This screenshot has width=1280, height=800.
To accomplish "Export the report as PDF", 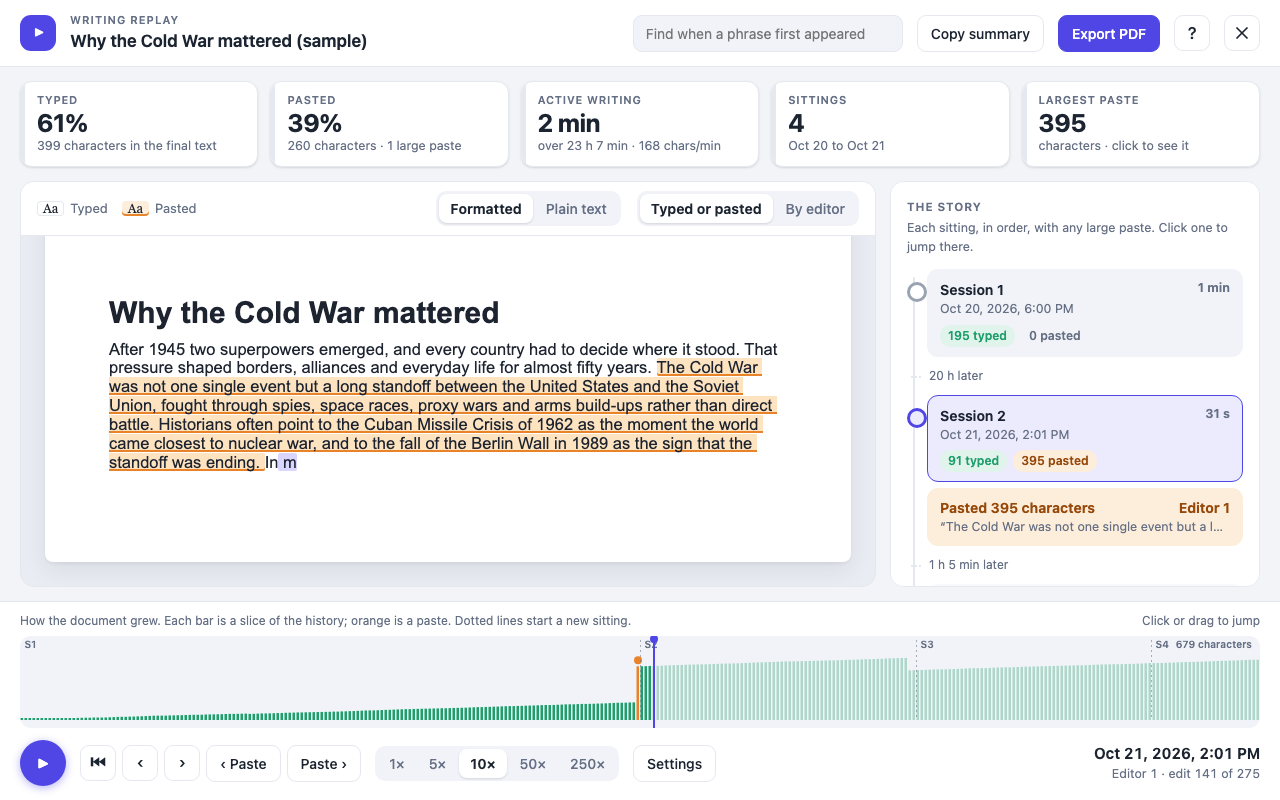I will (x=1109, y=33).
